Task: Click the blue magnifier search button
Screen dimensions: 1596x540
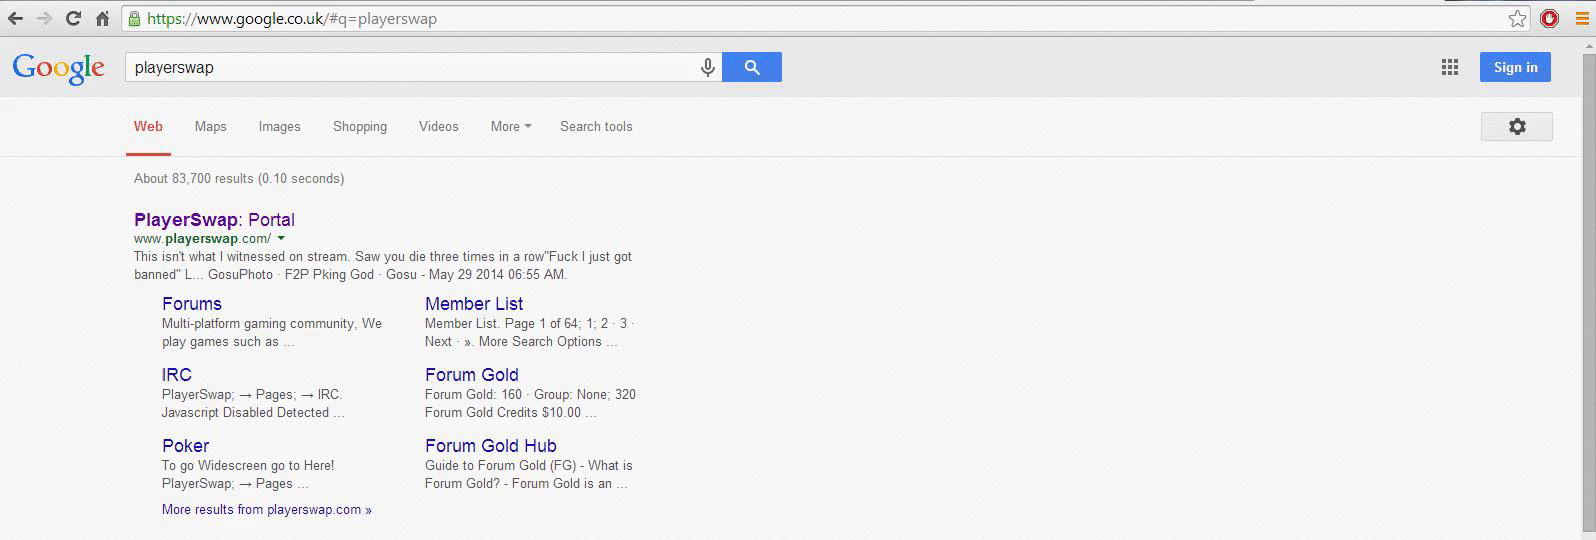Action: [752, 67]
